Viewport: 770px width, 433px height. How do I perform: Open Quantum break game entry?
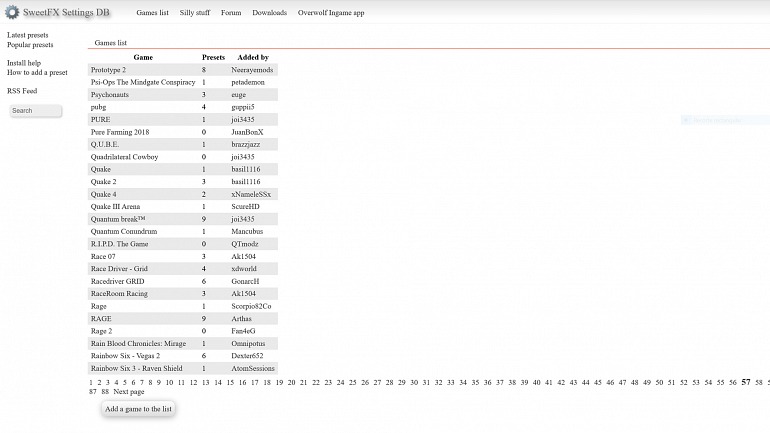118,219
